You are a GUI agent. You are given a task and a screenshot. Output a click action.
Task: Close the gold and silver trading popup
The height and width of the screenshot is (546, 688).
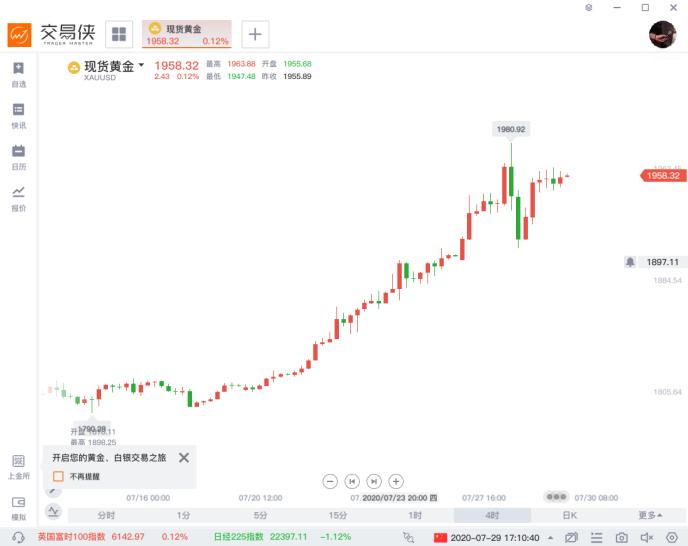184,458
